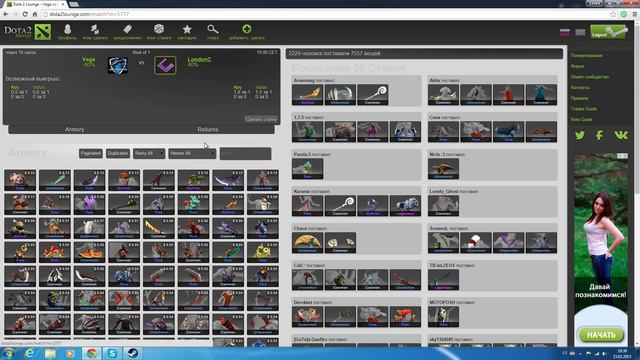
Task: Click browser forward arrow
Action: [15, 14]
